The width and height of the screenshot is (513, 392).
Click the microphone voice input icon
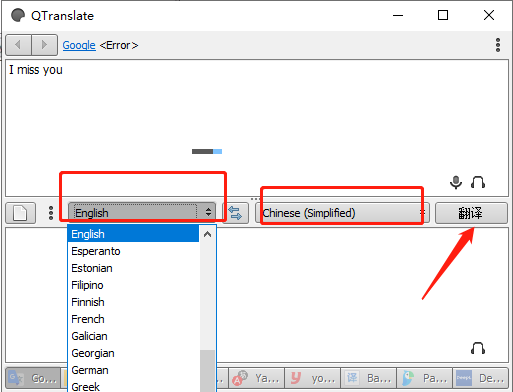456,182
